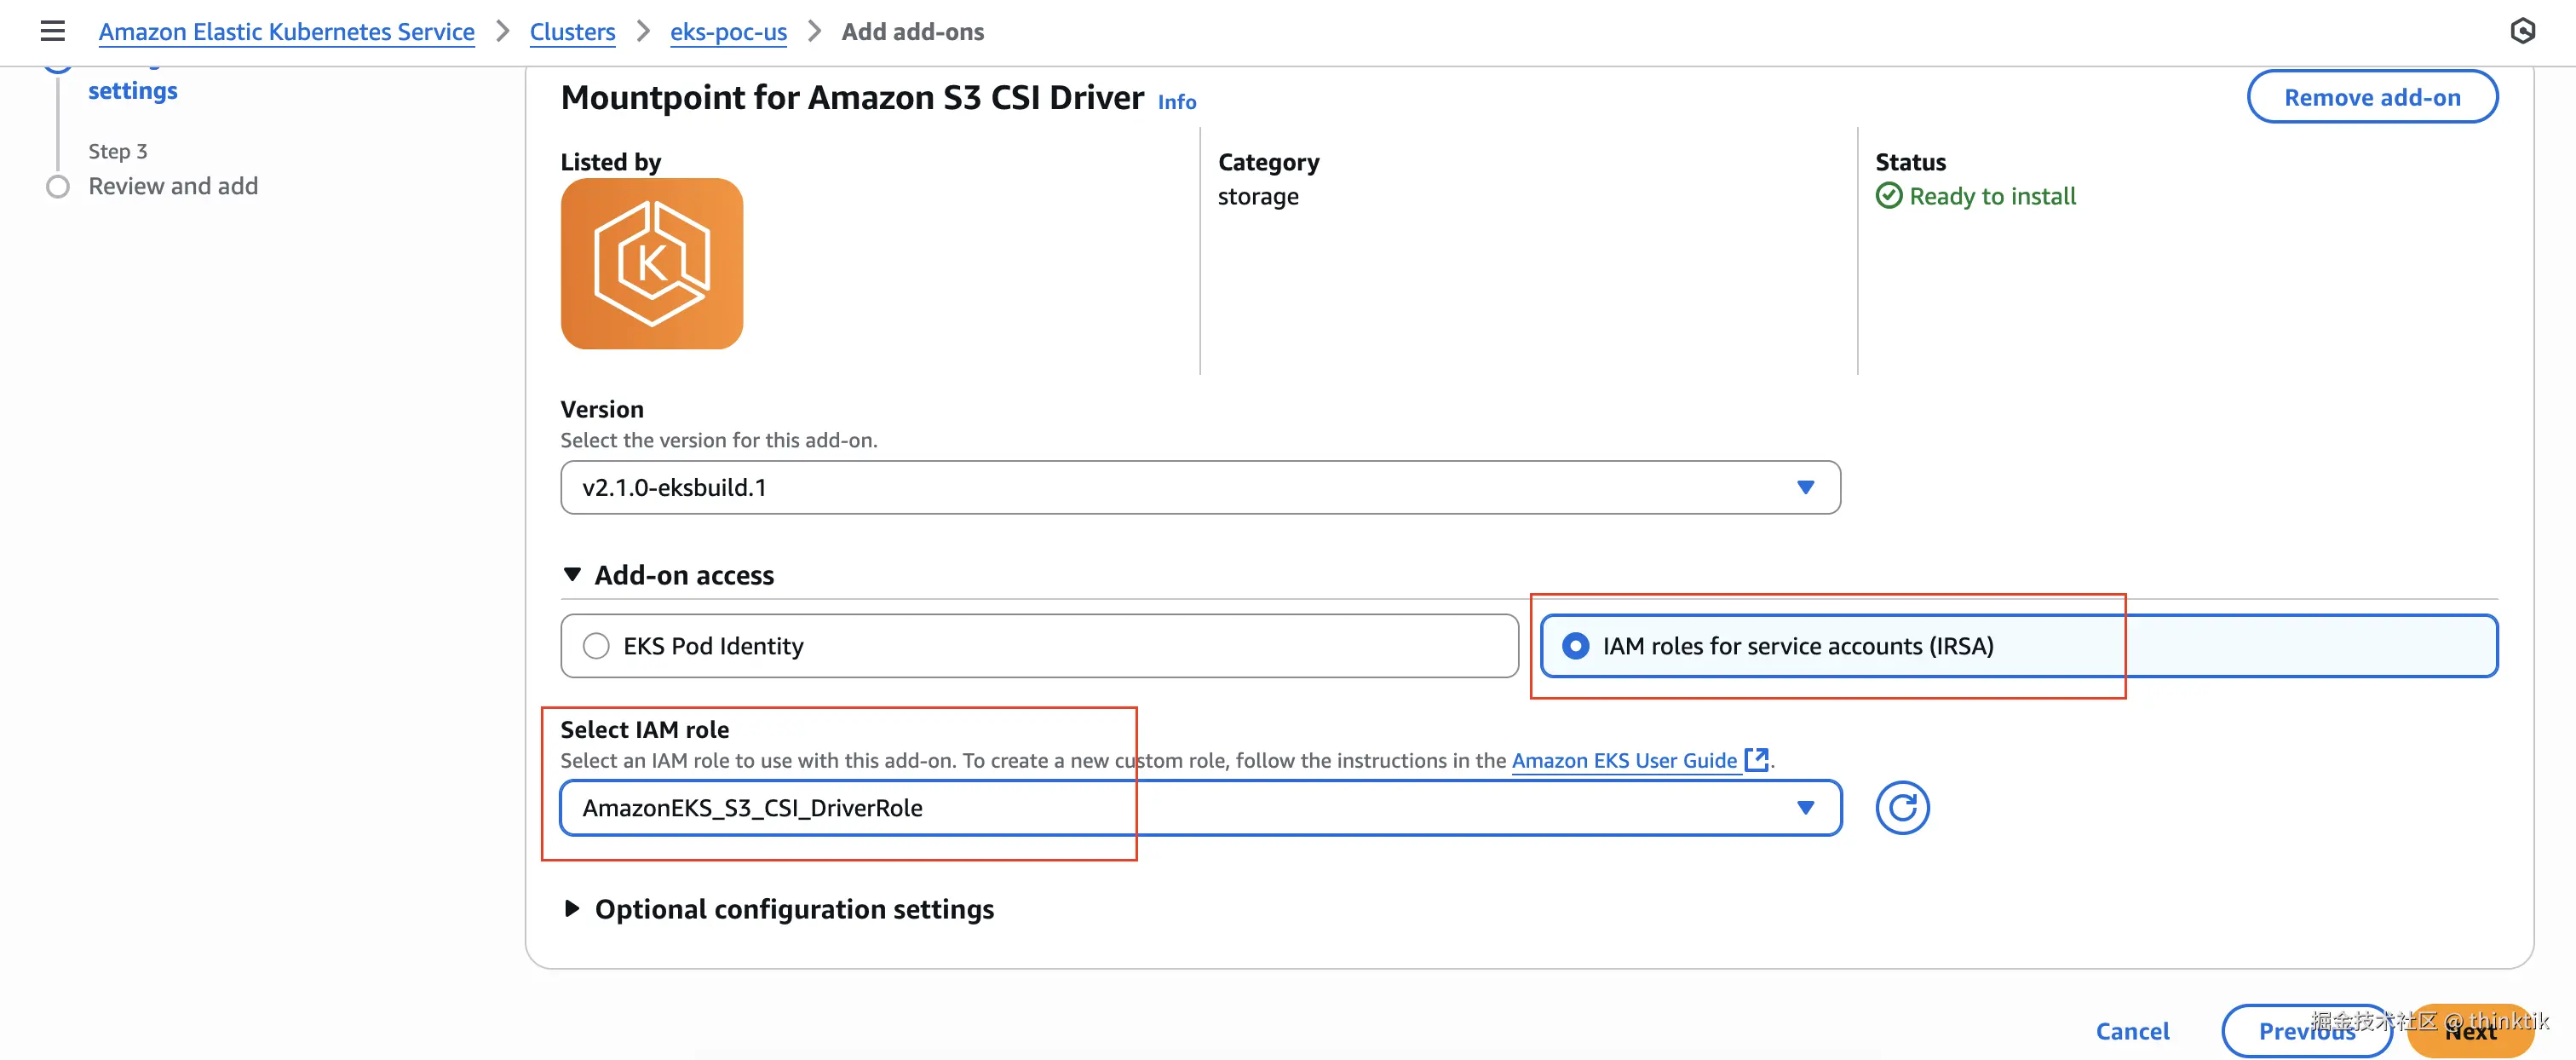Click the Cancel button
The height and width of the screenshot is (1060, 2576).
pyautogui.click(x=2131, y=1031)
